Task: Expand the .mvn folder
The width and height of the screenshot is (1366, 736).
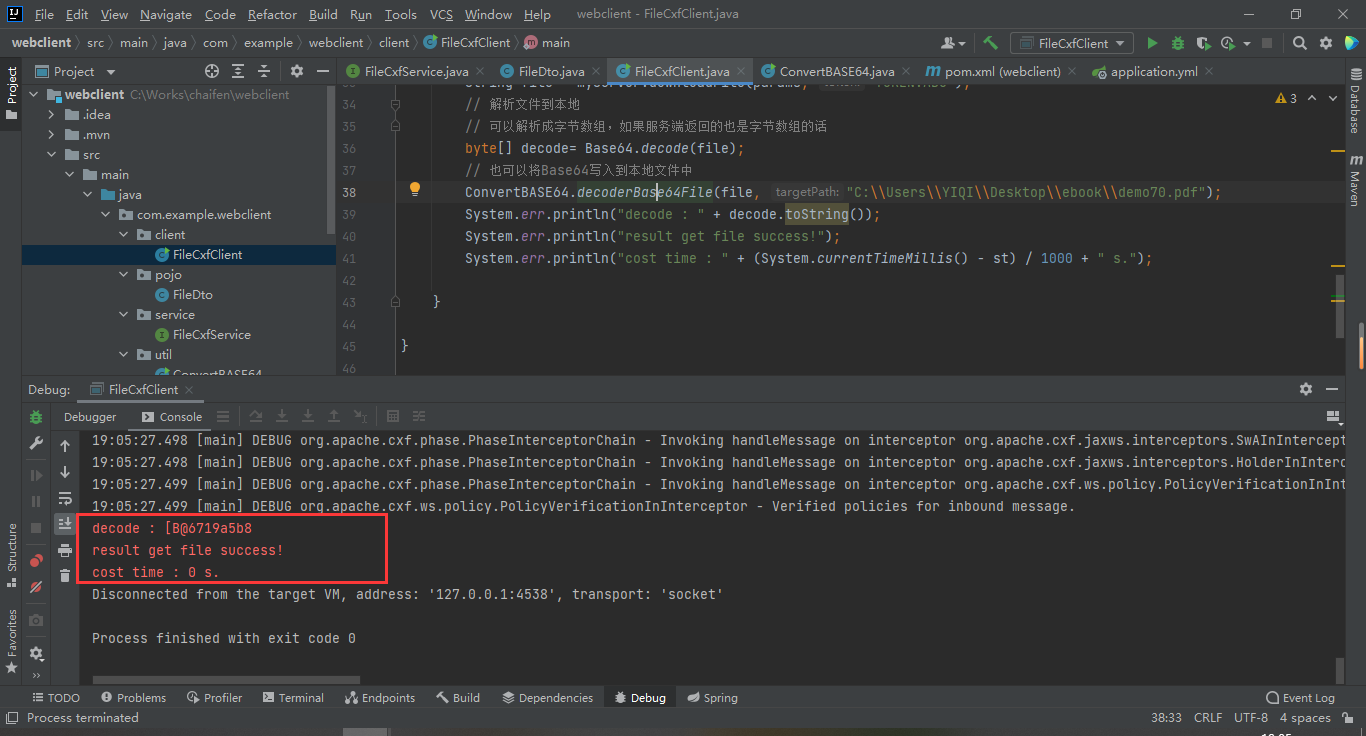Action: tap(52, 134)
